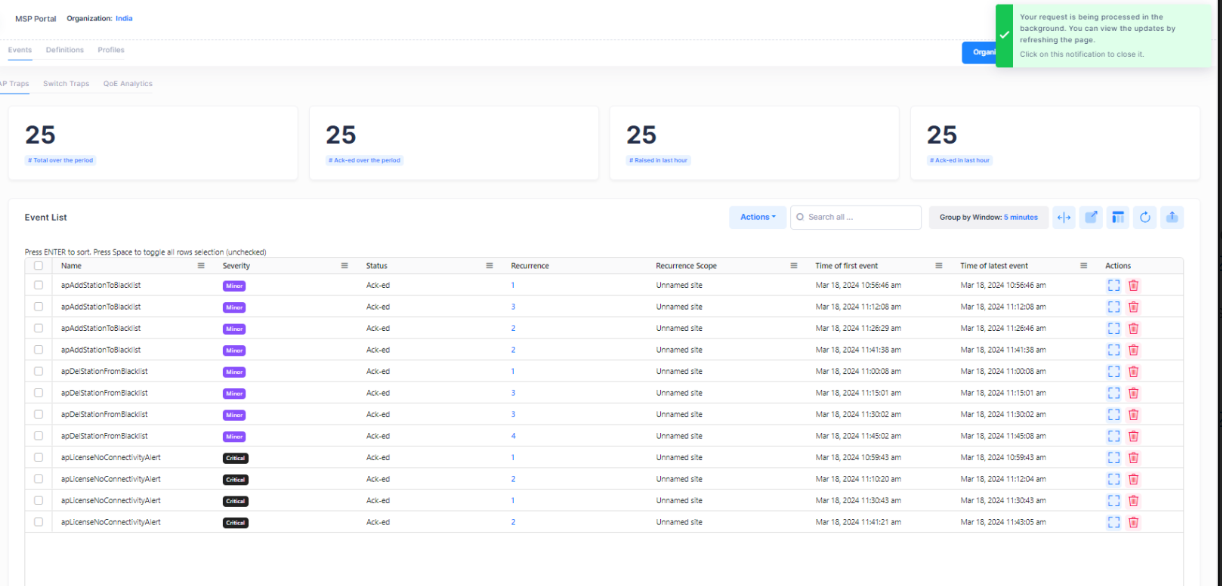Switch to the Switch Traps tab

66,84
